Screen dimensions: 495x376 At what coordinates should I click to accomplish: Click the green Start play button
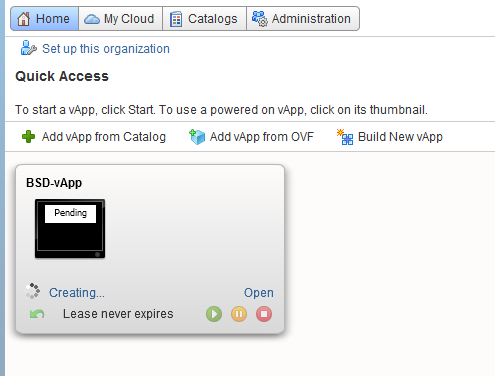[x=214, y=314]
